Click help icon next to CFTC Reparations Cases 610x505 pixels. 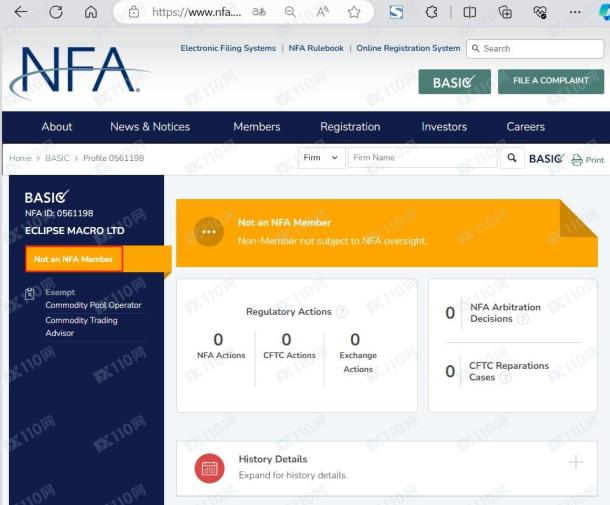coord(505,377)
